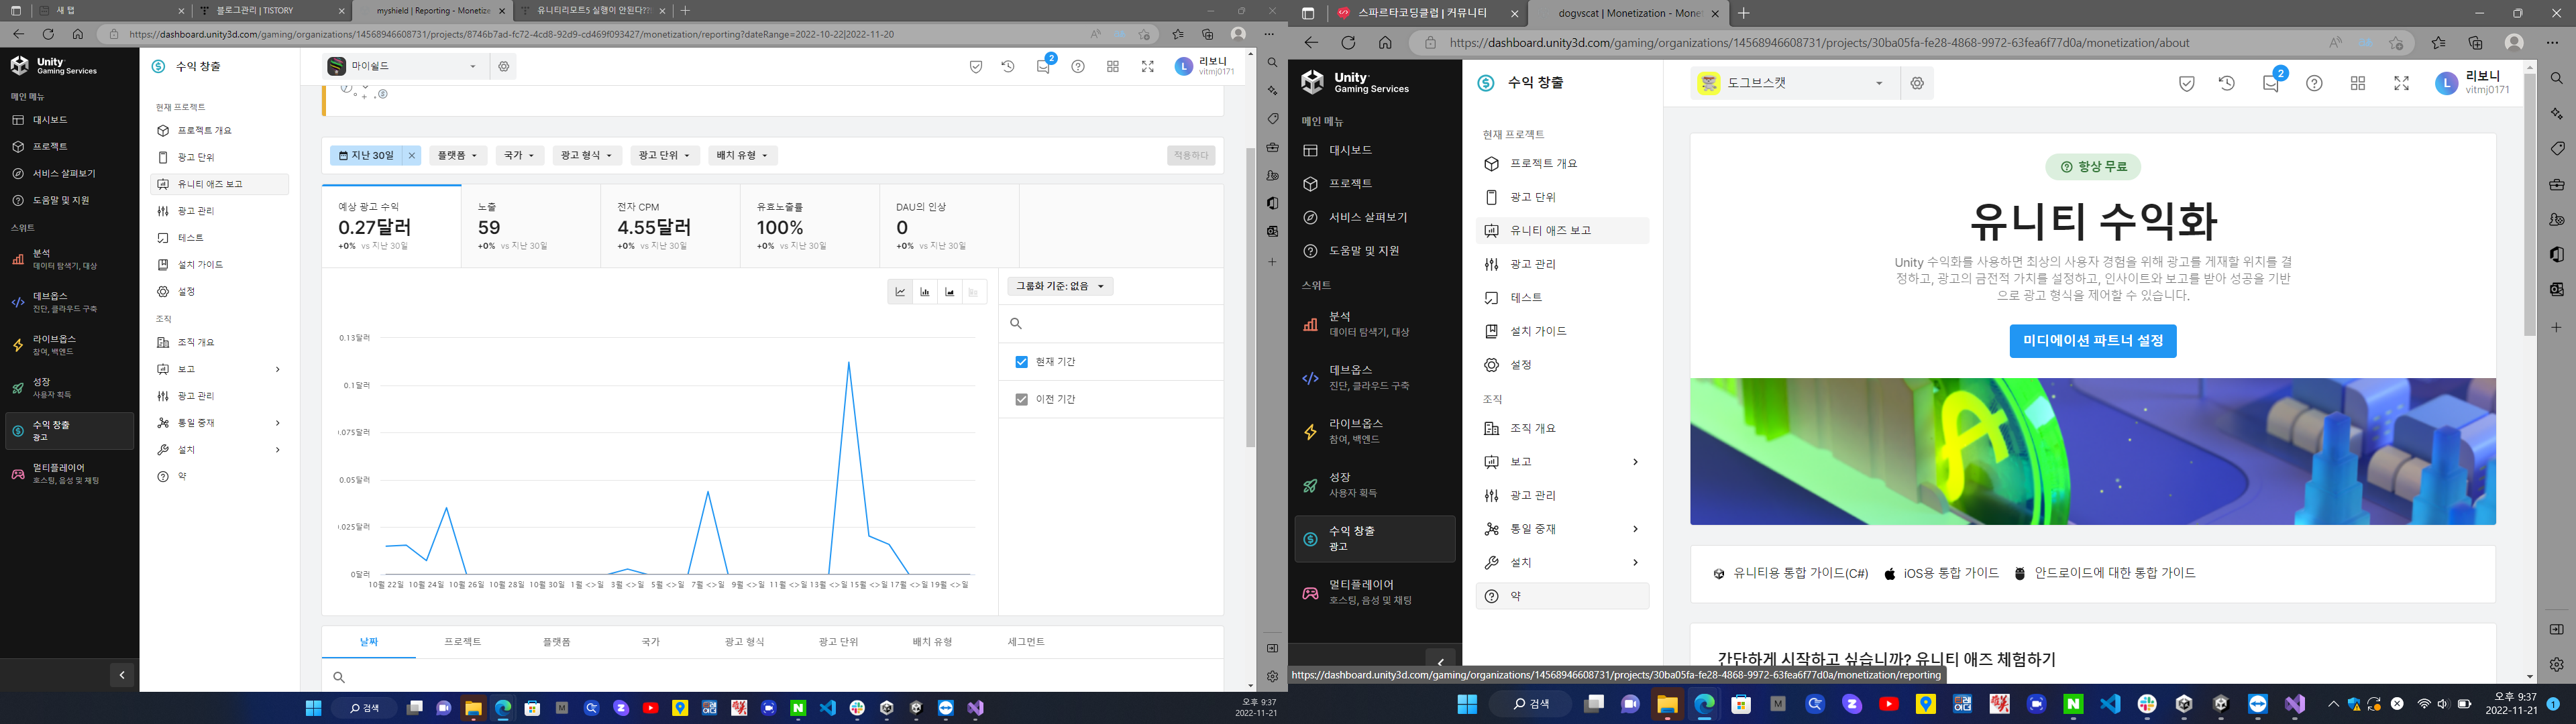Click search magnifier above the 현재 기간 list

pos(1016,323)
